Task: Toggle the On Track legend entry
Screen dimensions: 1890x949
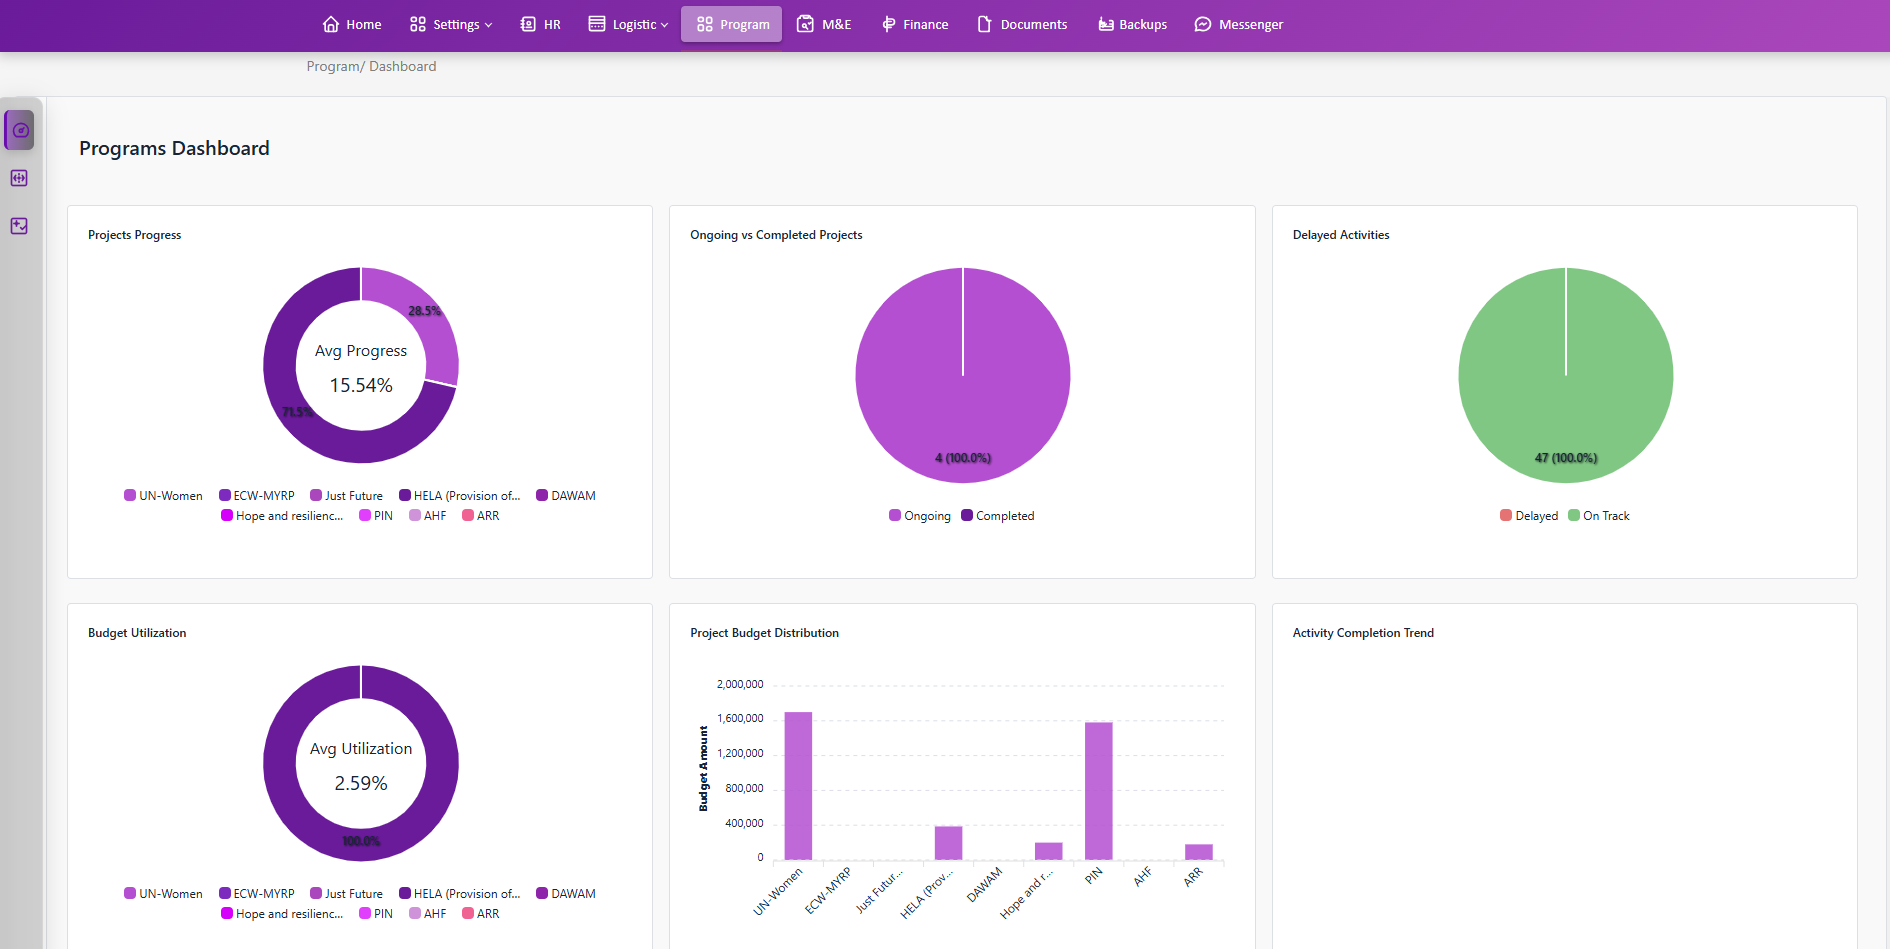Action: [1598, 515]
